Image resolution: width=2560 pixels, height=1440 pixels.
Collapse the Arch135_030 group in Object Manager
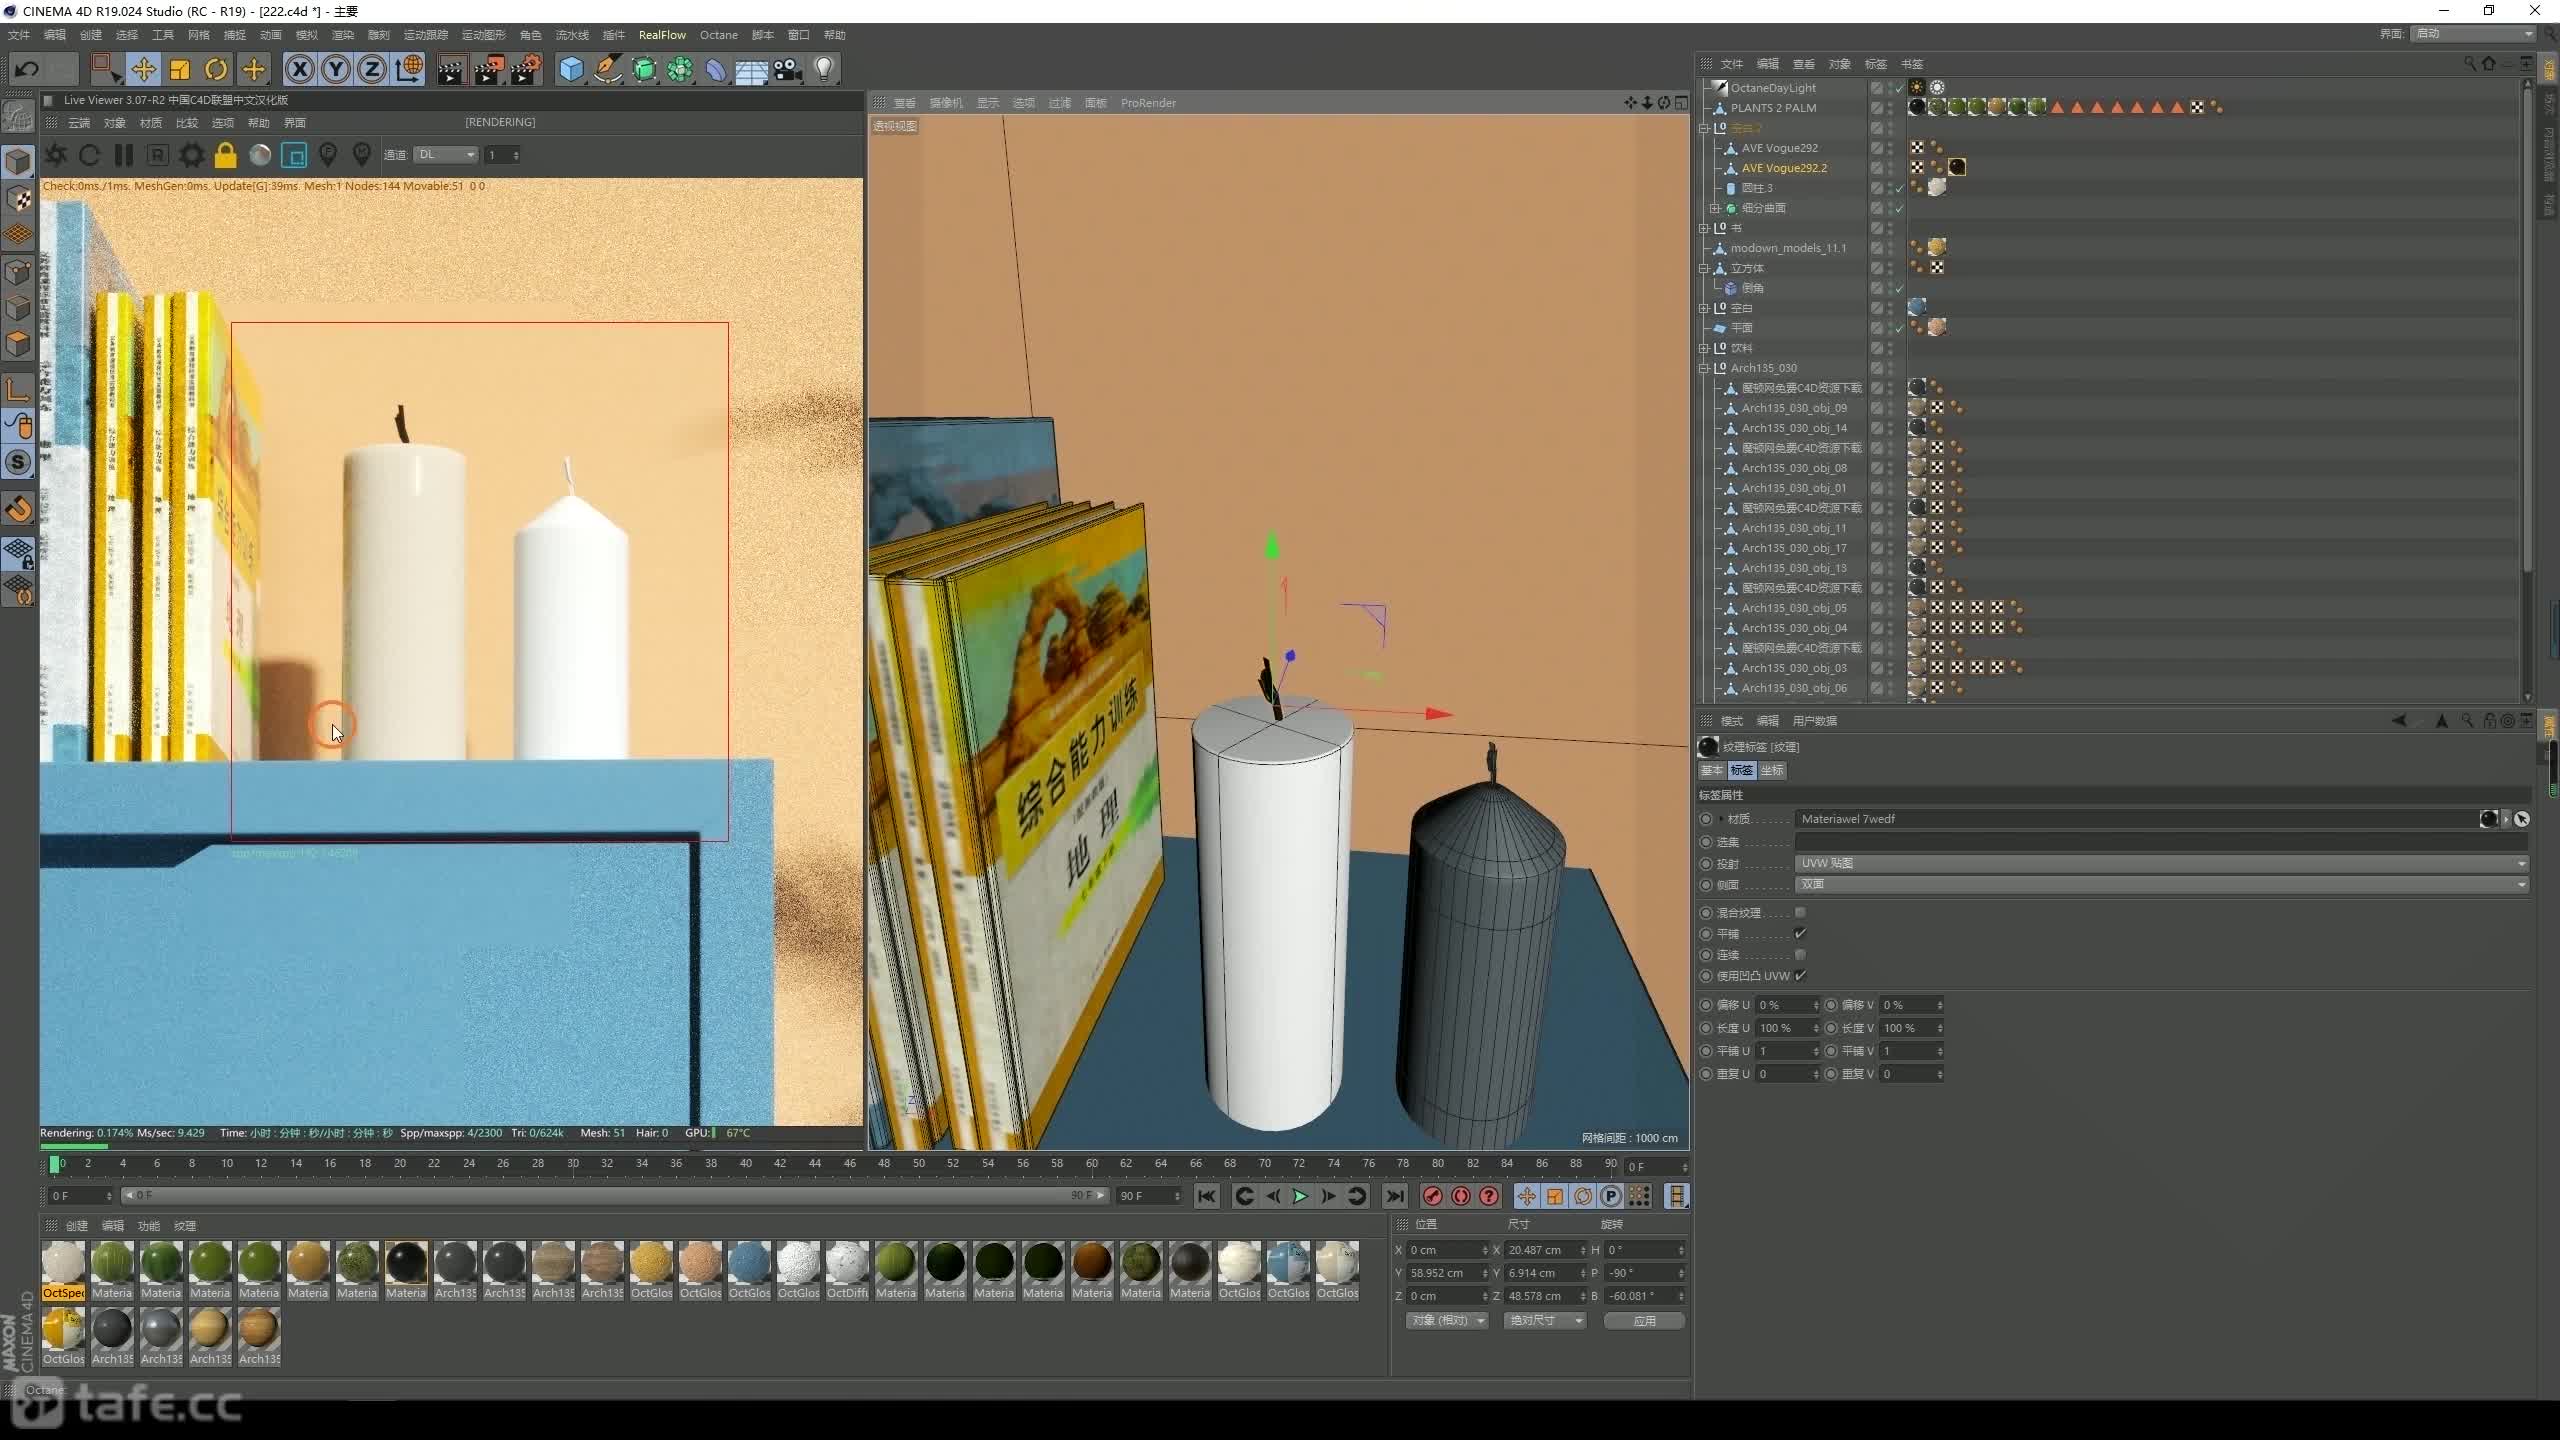pyautogui.click(x=1704, y=368)
